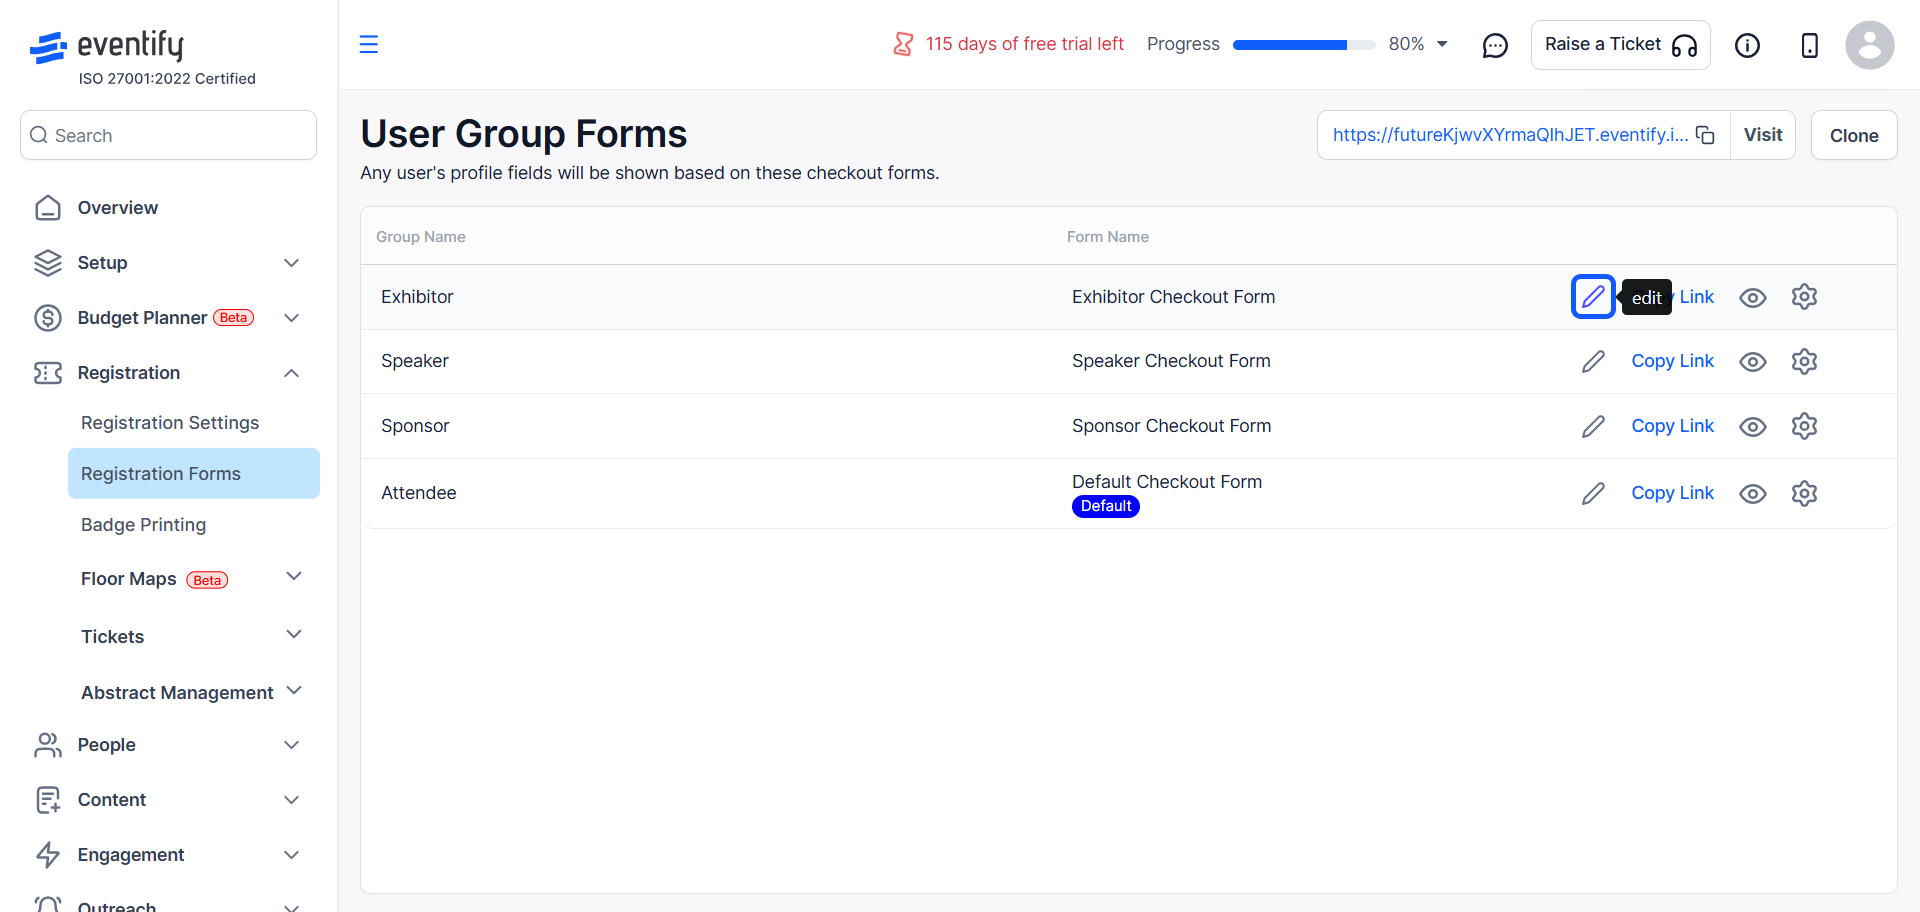Open the event URL link

(1510, 135)
